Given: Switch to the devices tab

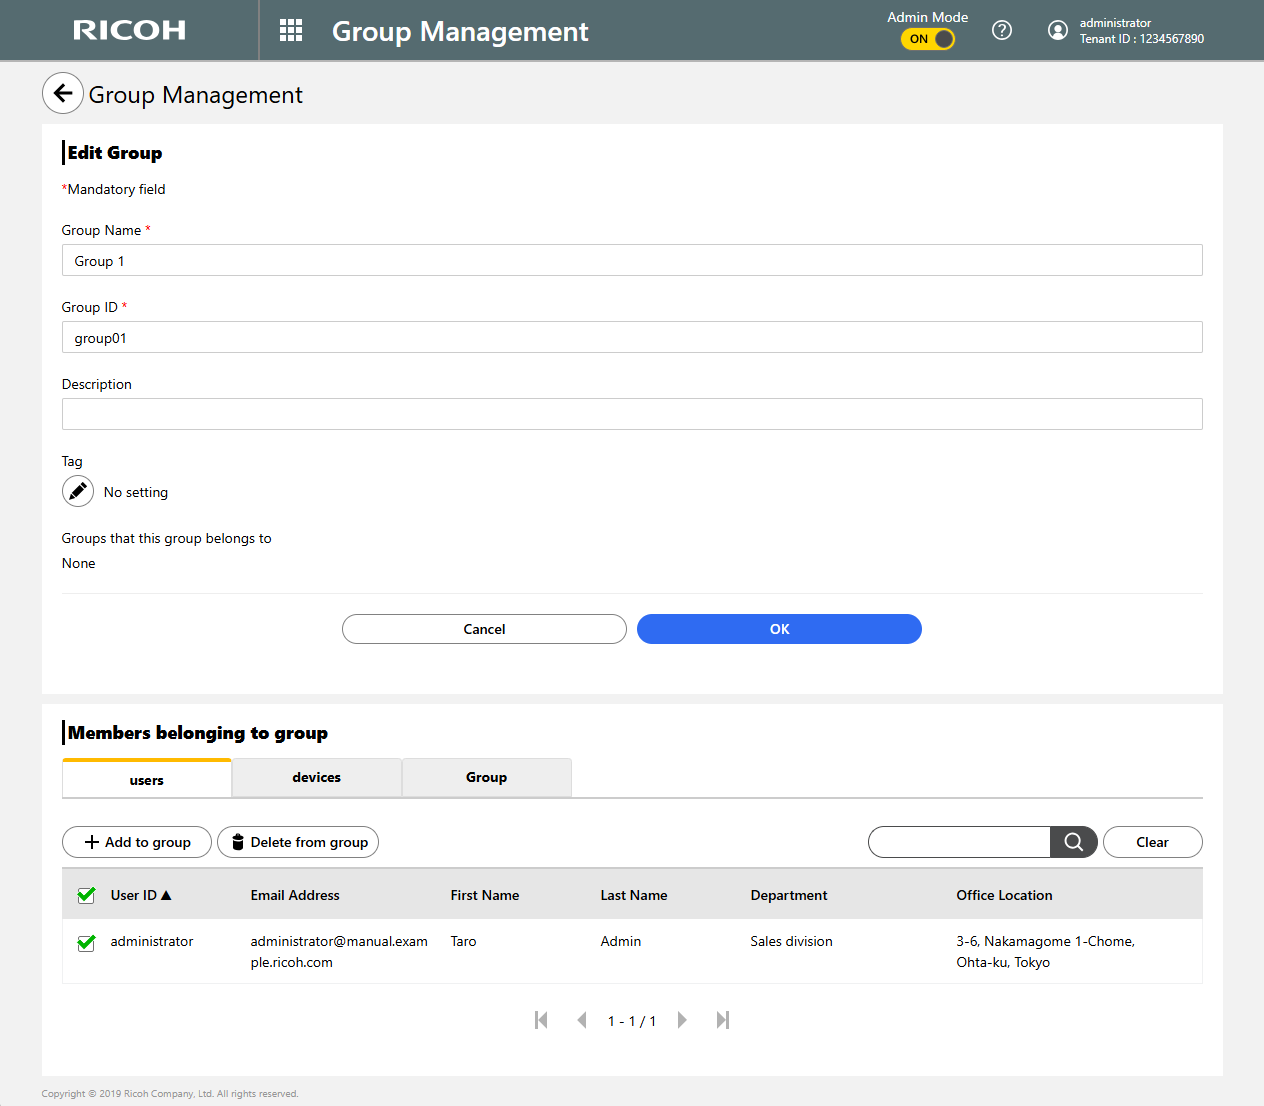Looking at the screenshot, I should click(x=316, y=778).
